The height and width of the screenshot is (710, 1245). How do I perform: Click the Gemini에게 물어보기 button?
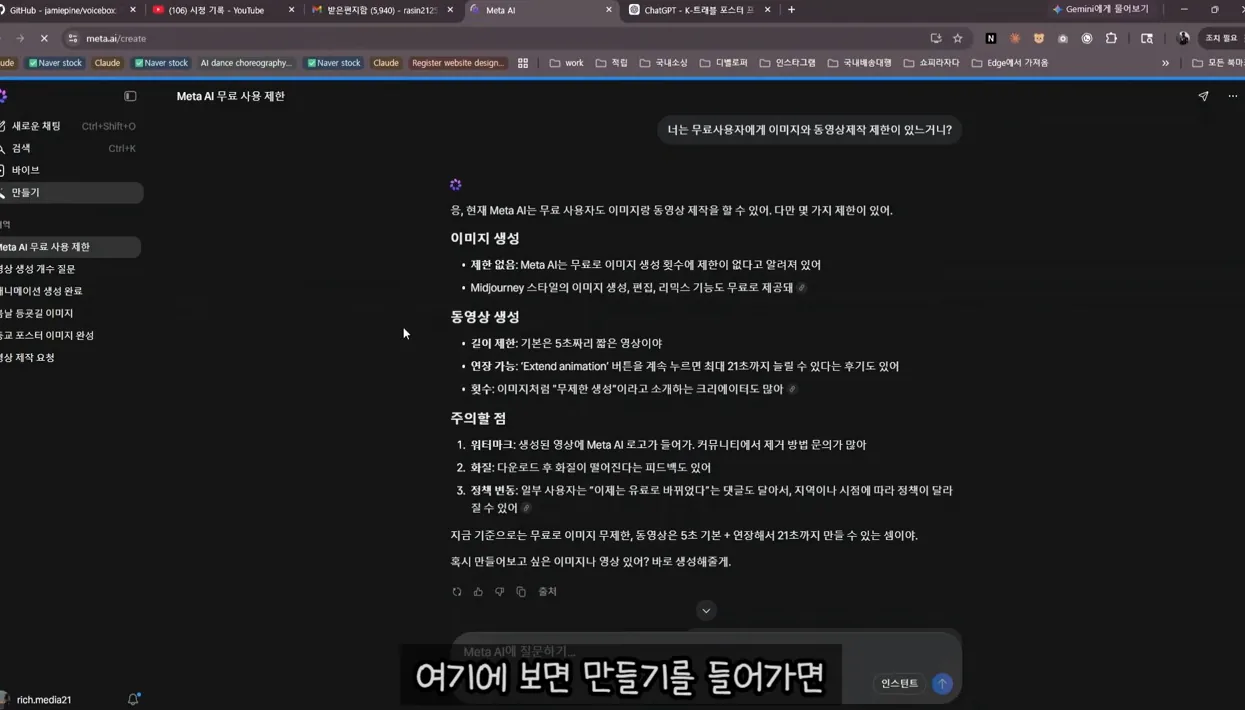1100,10
